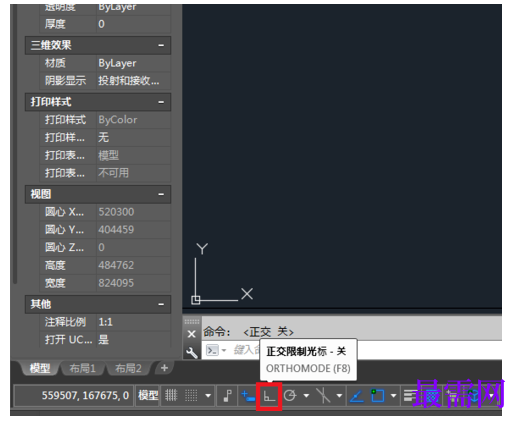Switch to the 布局1 tab
524x425 pixels.
click(x=83, y=368)
